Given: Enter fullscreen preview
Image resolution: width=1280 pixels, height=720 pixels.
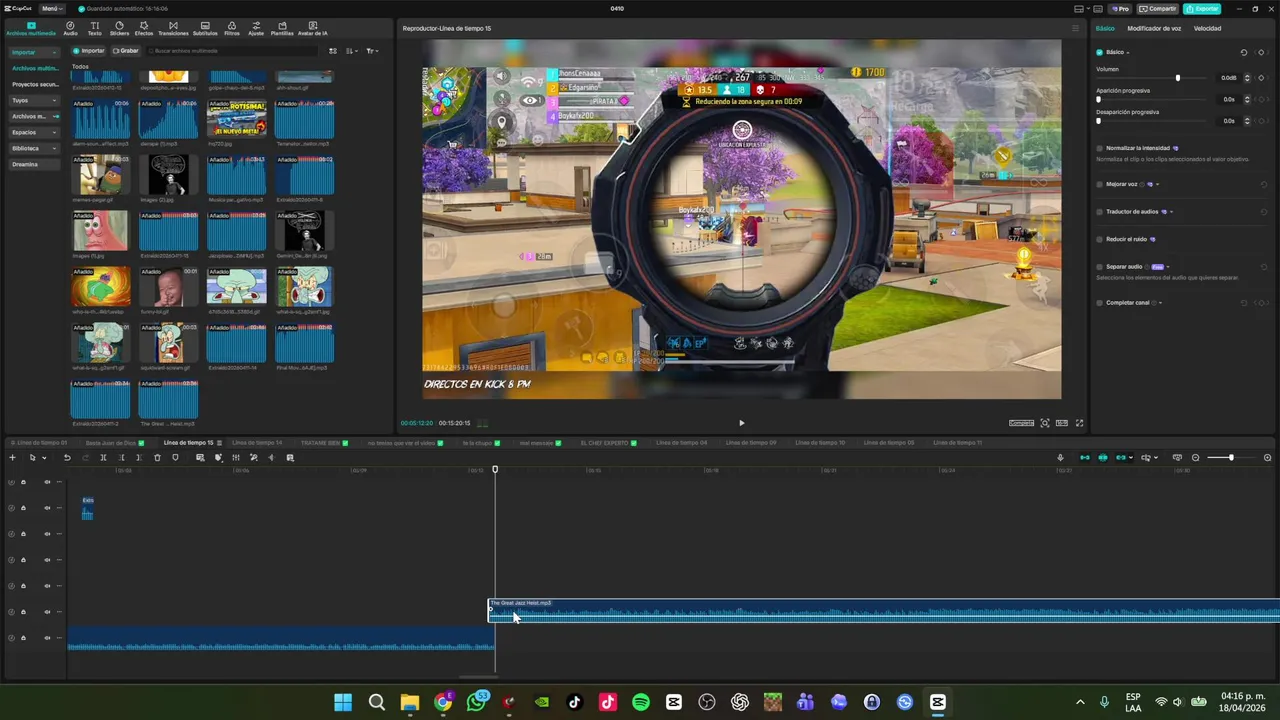Looking at the screenshot, I should pyautogui.click(x=1079, y=423).
